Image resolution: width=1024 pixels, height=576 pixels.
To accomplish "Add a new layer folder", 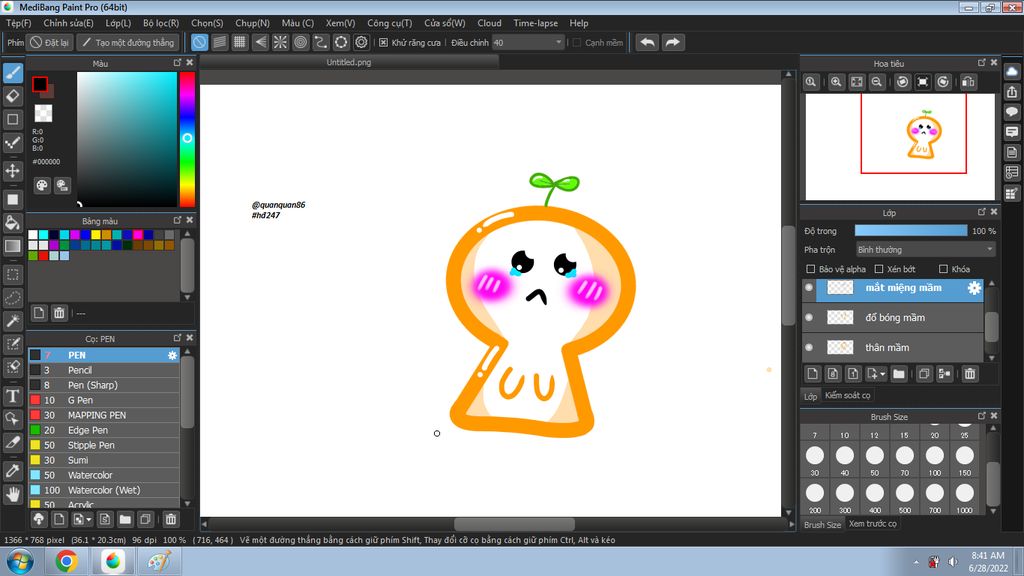I will pos(899,374).
